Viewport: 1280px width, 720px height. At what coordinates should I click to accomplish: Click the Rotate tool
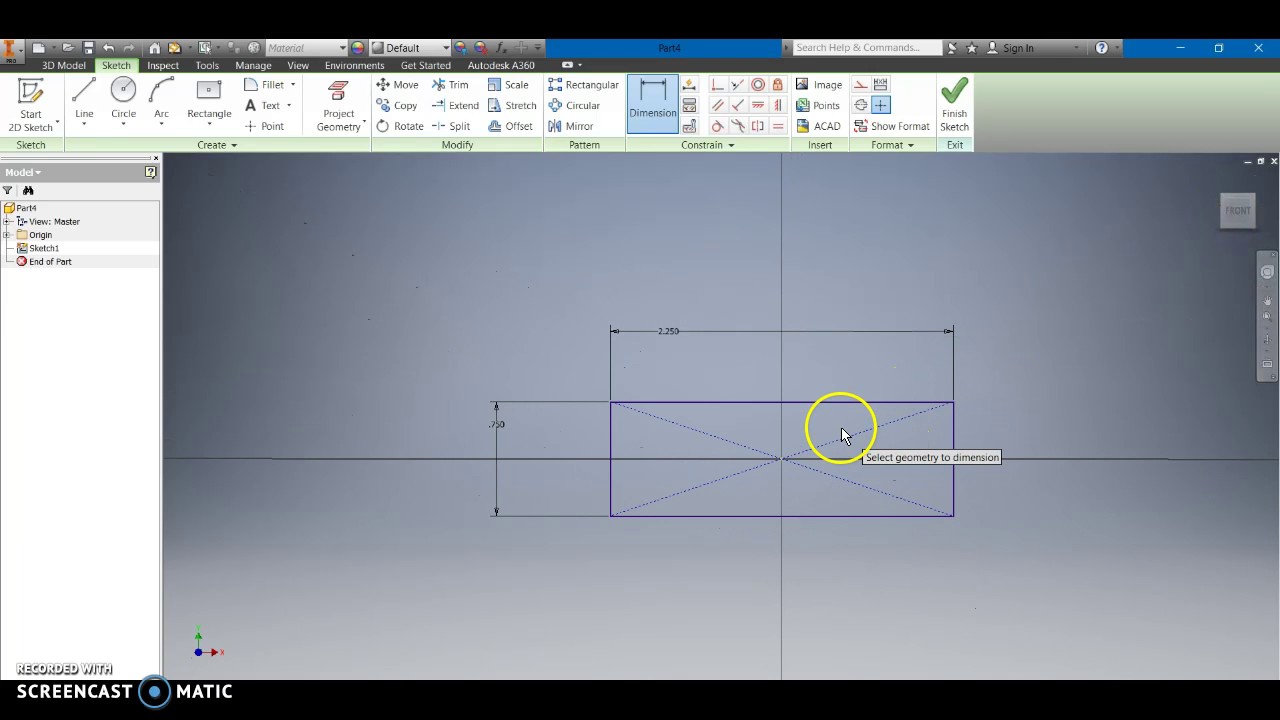pos(400,126)
